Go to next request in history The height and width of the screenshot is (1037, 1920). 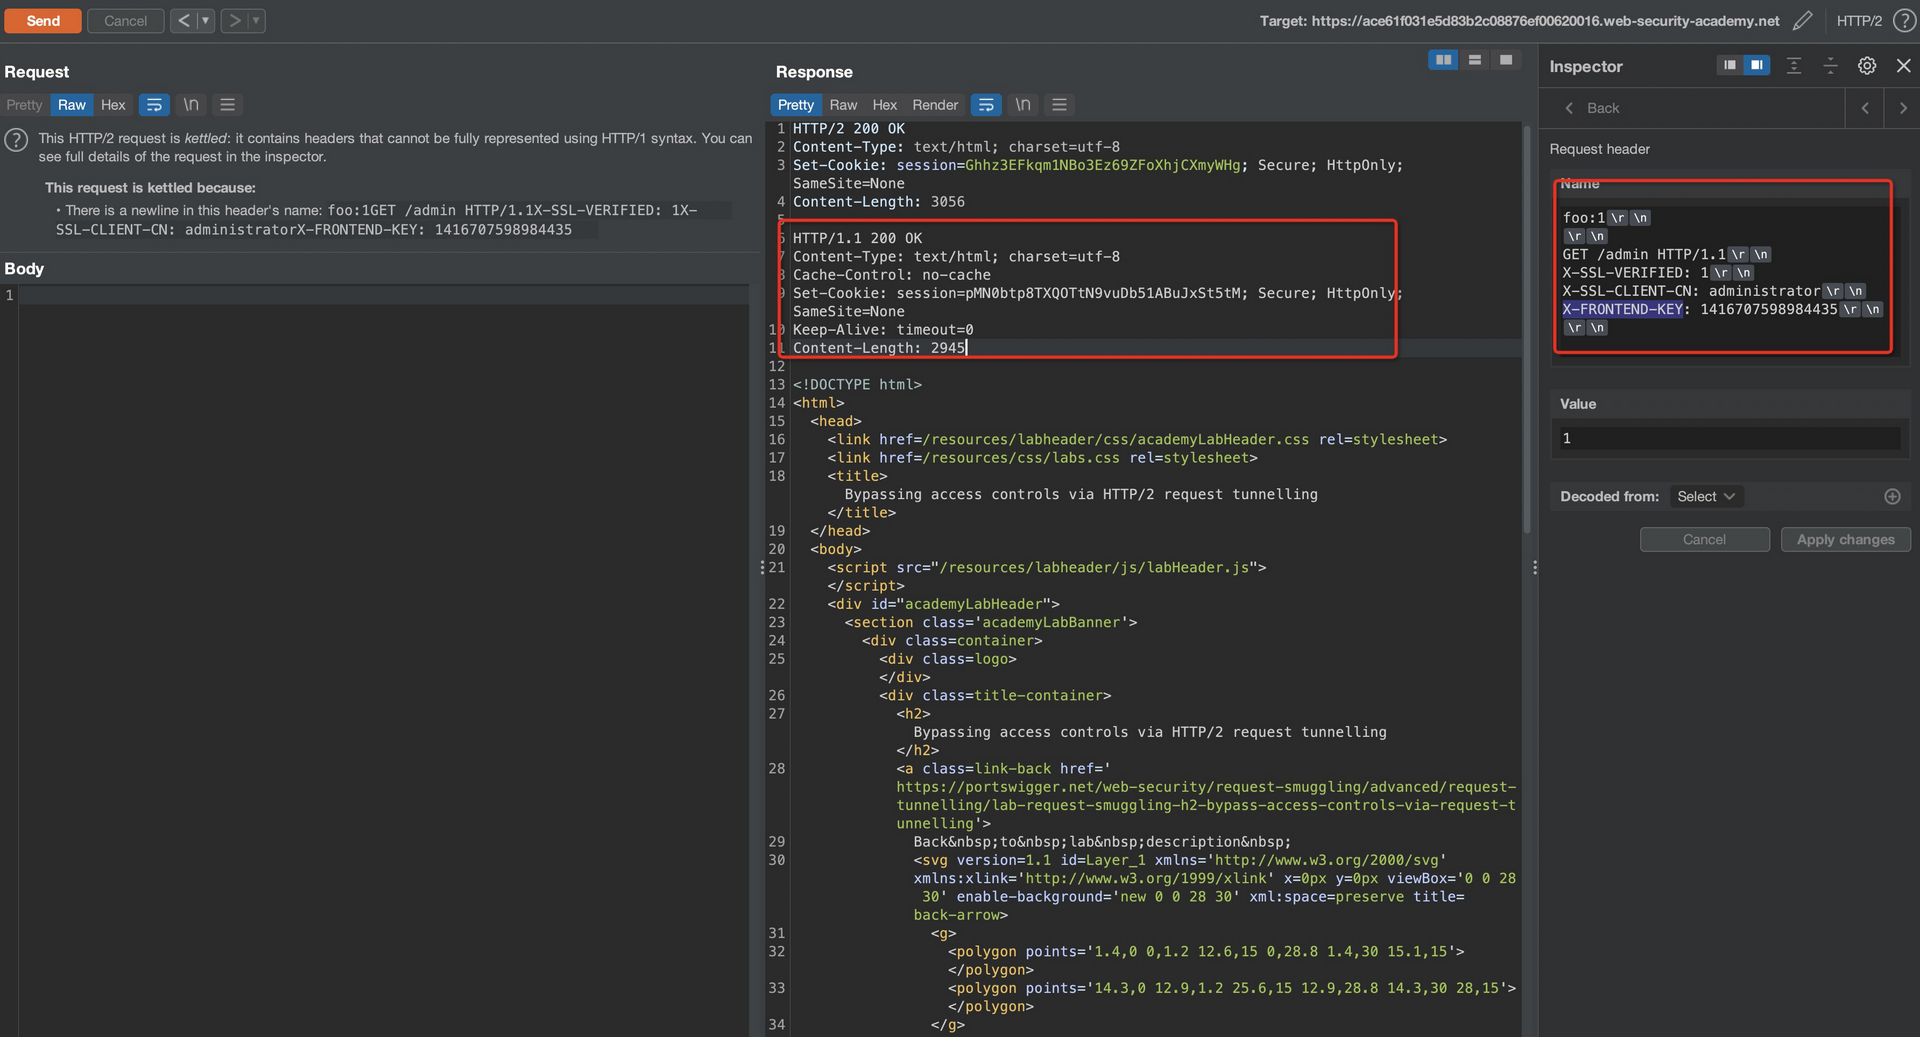pos(234,21)
